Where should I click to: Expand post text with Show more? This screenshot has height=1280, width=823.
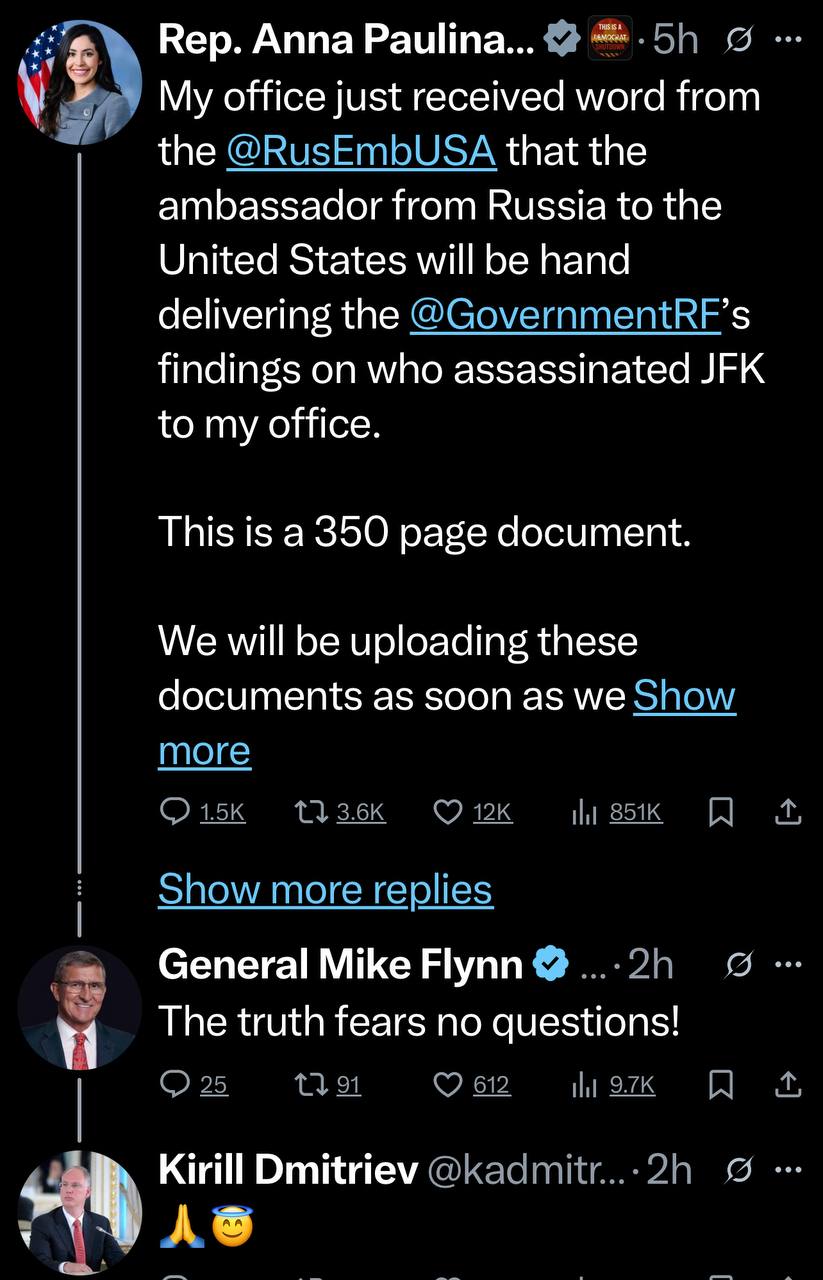pyautogui.click(x=684, y=696)
